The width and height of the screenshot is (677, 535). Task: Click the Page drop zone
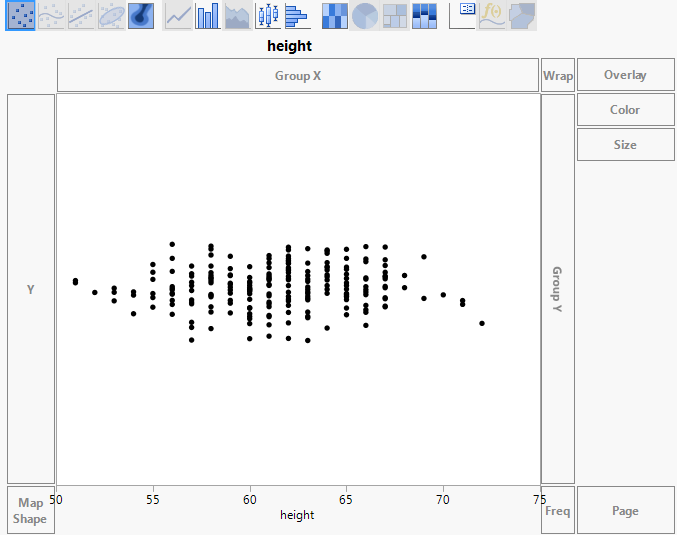tap(626, 510)
